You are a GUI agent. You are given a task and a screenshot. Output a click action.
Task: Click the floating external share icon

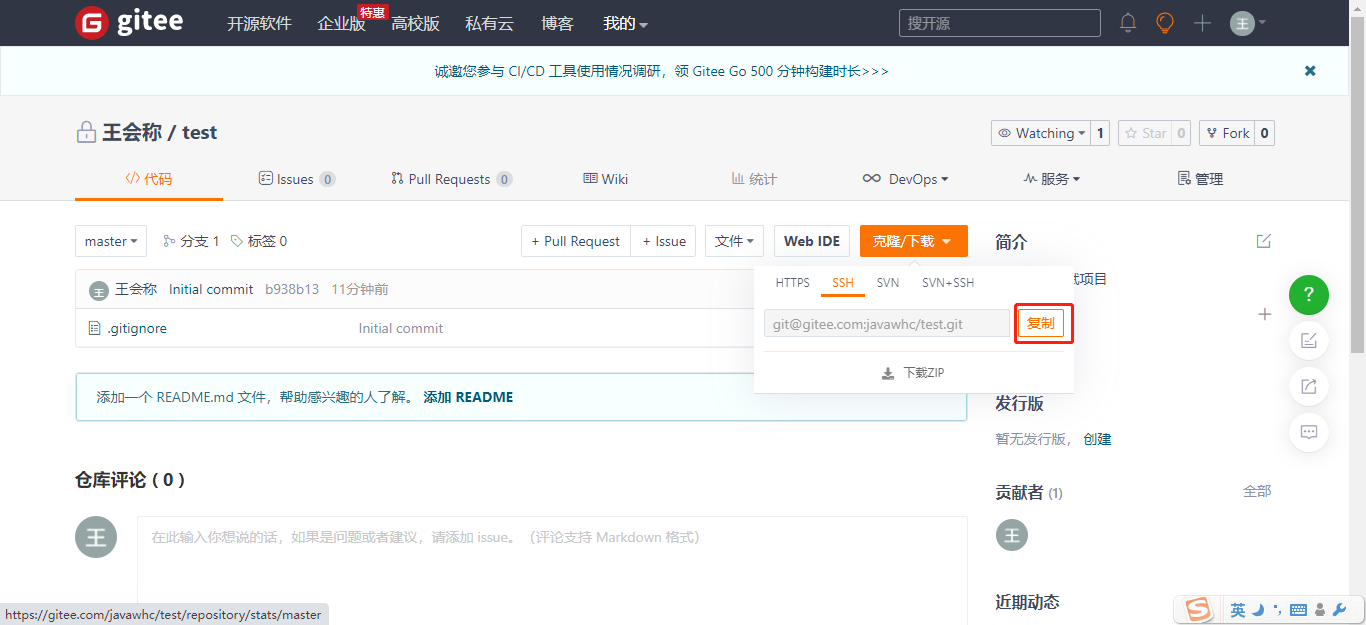(x=1309, y=387)
